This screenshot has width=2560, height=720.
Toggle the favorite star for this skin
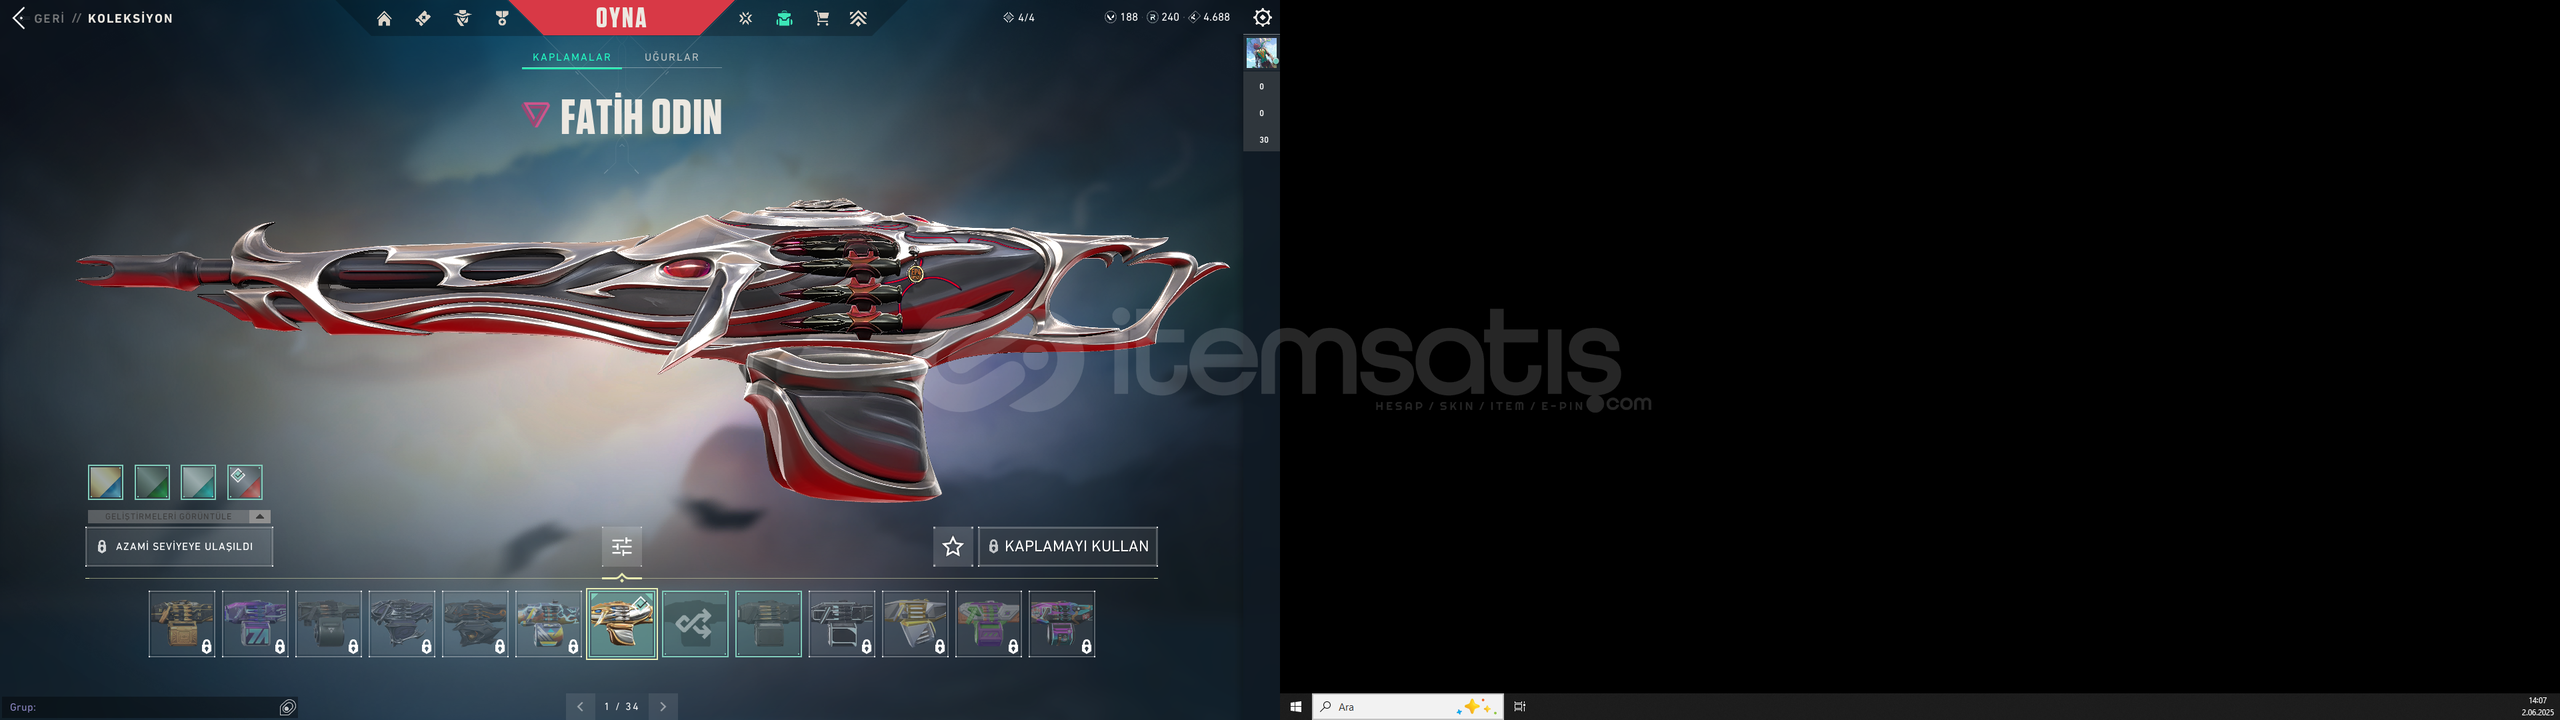tap(953, 547)
